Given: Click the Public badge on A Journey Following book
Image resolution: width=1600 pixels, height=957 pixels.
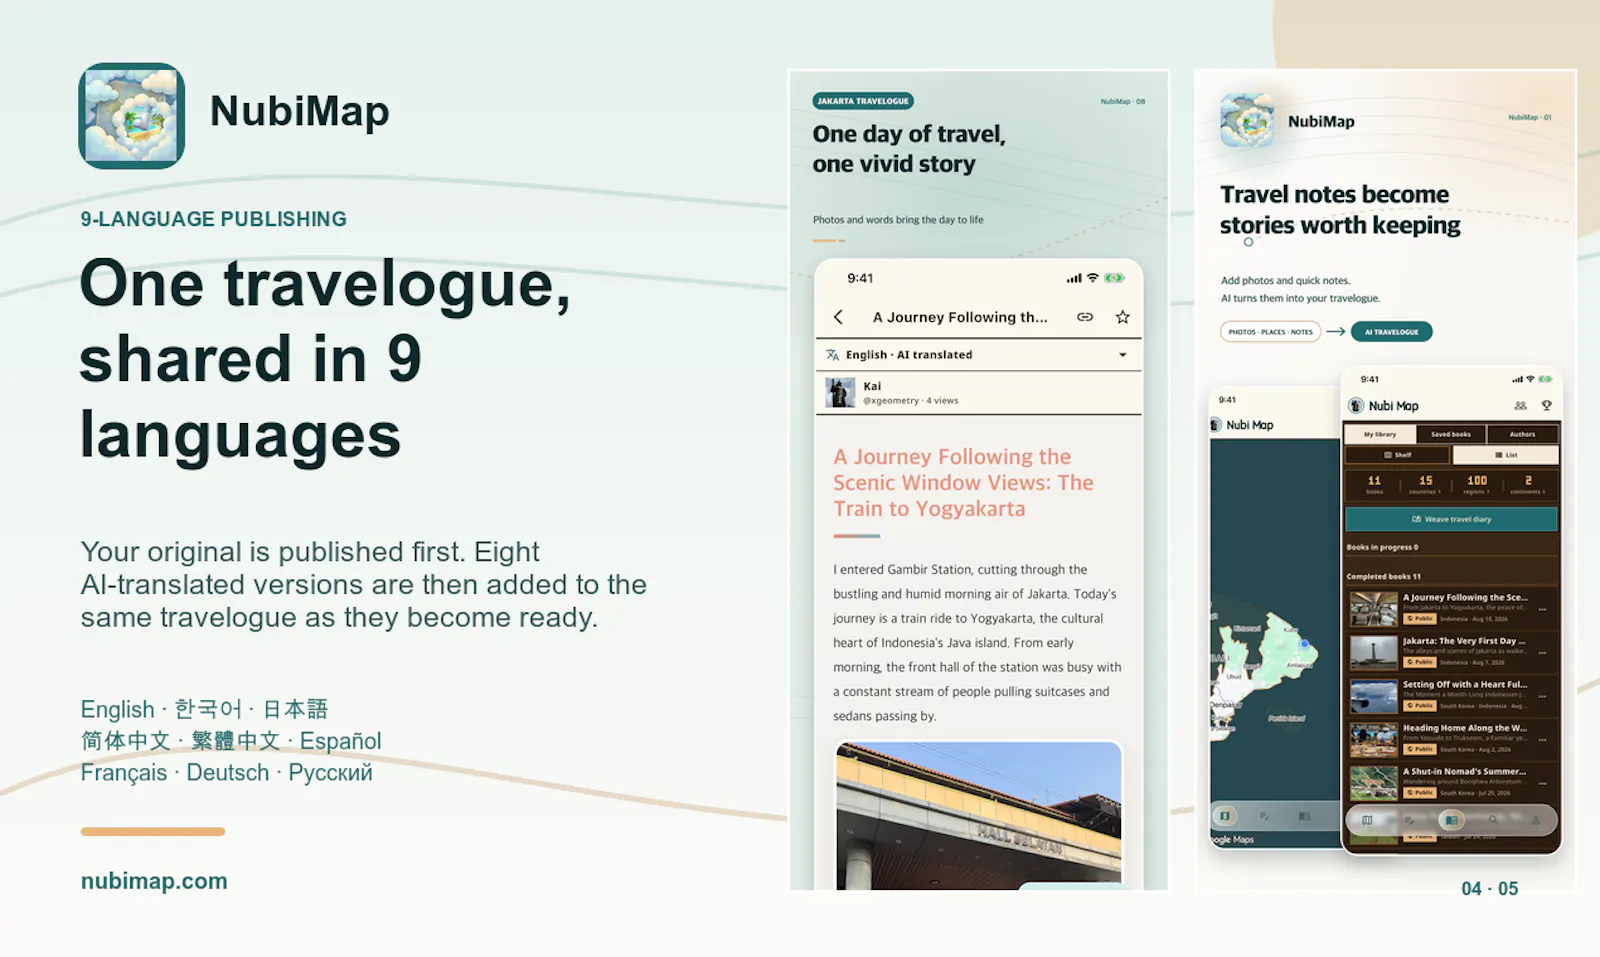Looking at the screenshot, I should 1420,619.
